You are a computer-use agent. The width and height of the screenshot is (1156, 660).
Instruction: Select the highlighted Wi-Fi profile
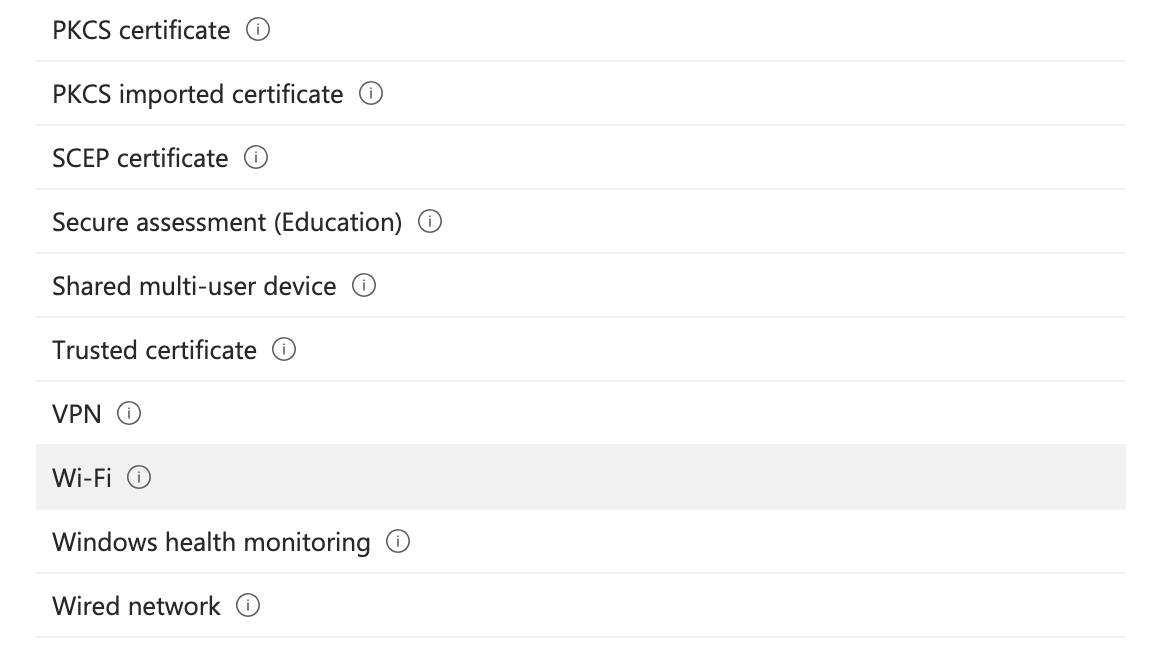[x=80, y=477]
